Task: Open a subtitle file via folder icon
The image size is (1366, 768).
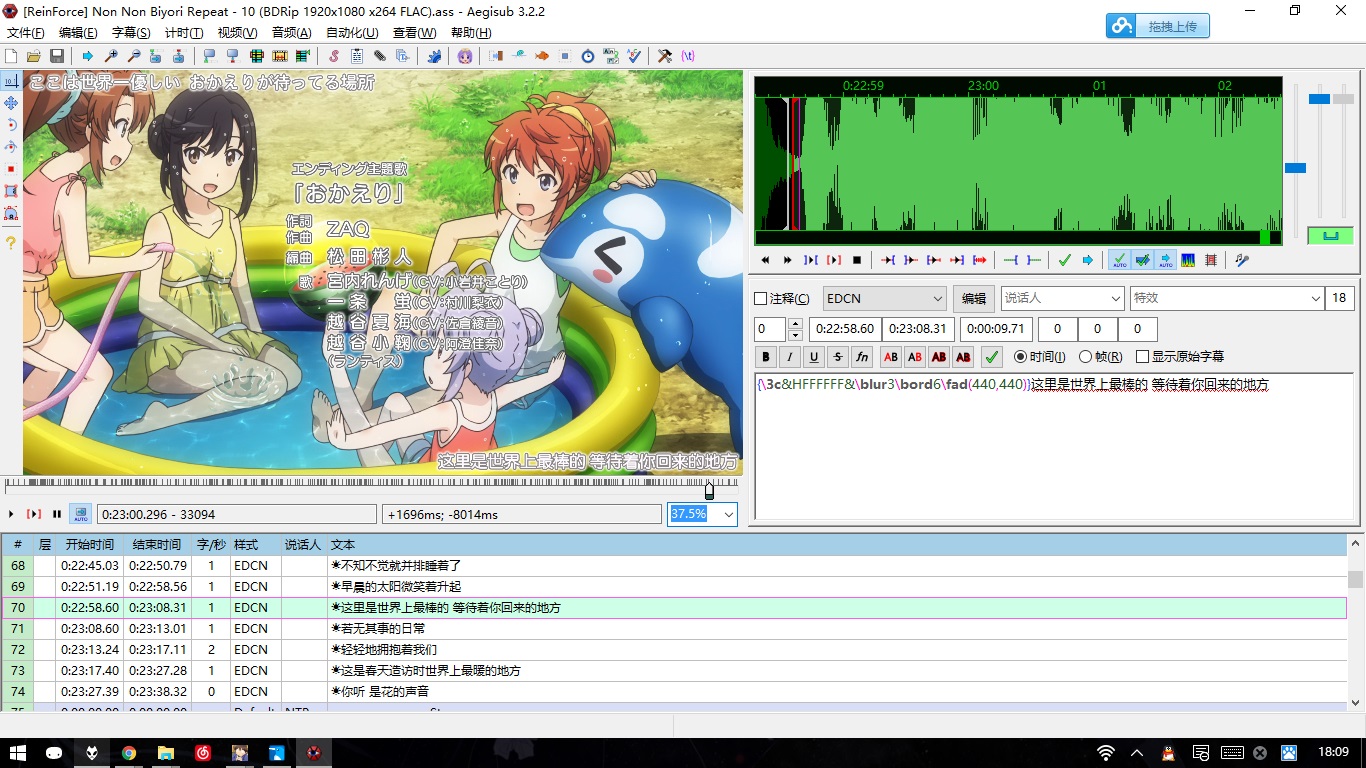Action: click(x=33, y=56)
